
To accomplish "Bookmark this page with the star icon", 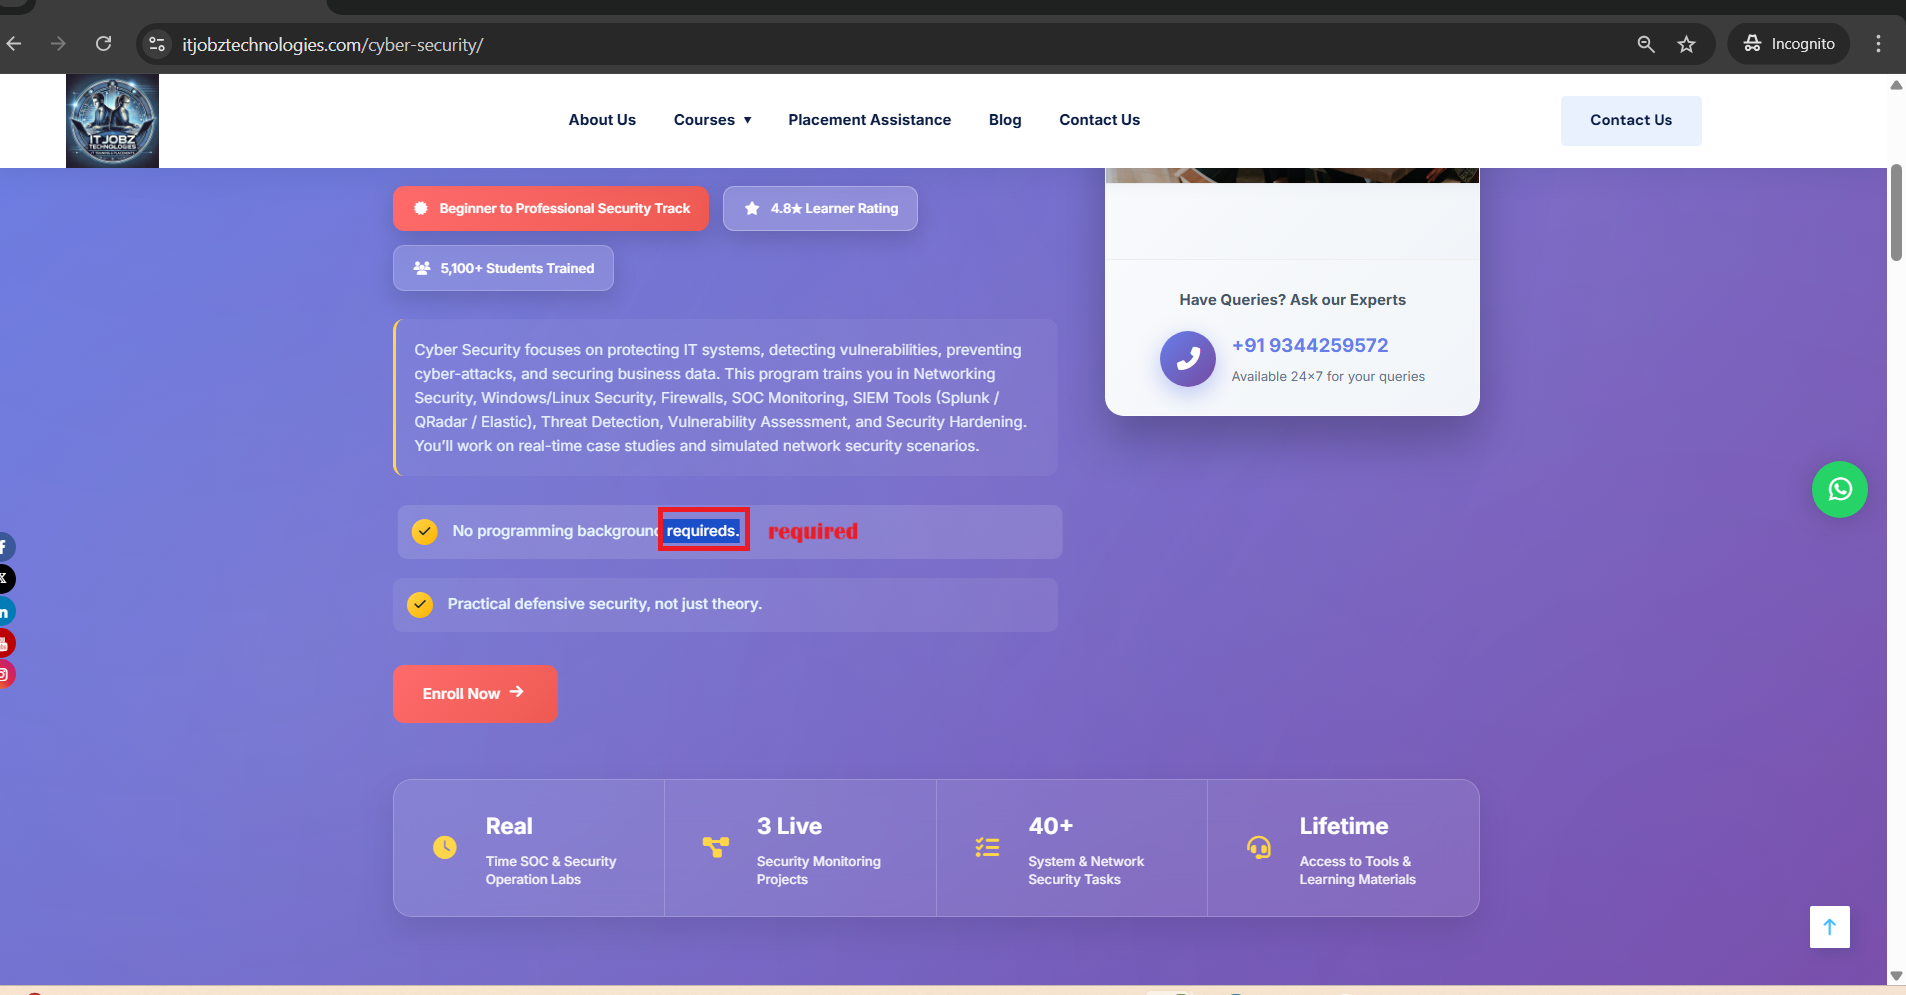I will (1687, 44).
